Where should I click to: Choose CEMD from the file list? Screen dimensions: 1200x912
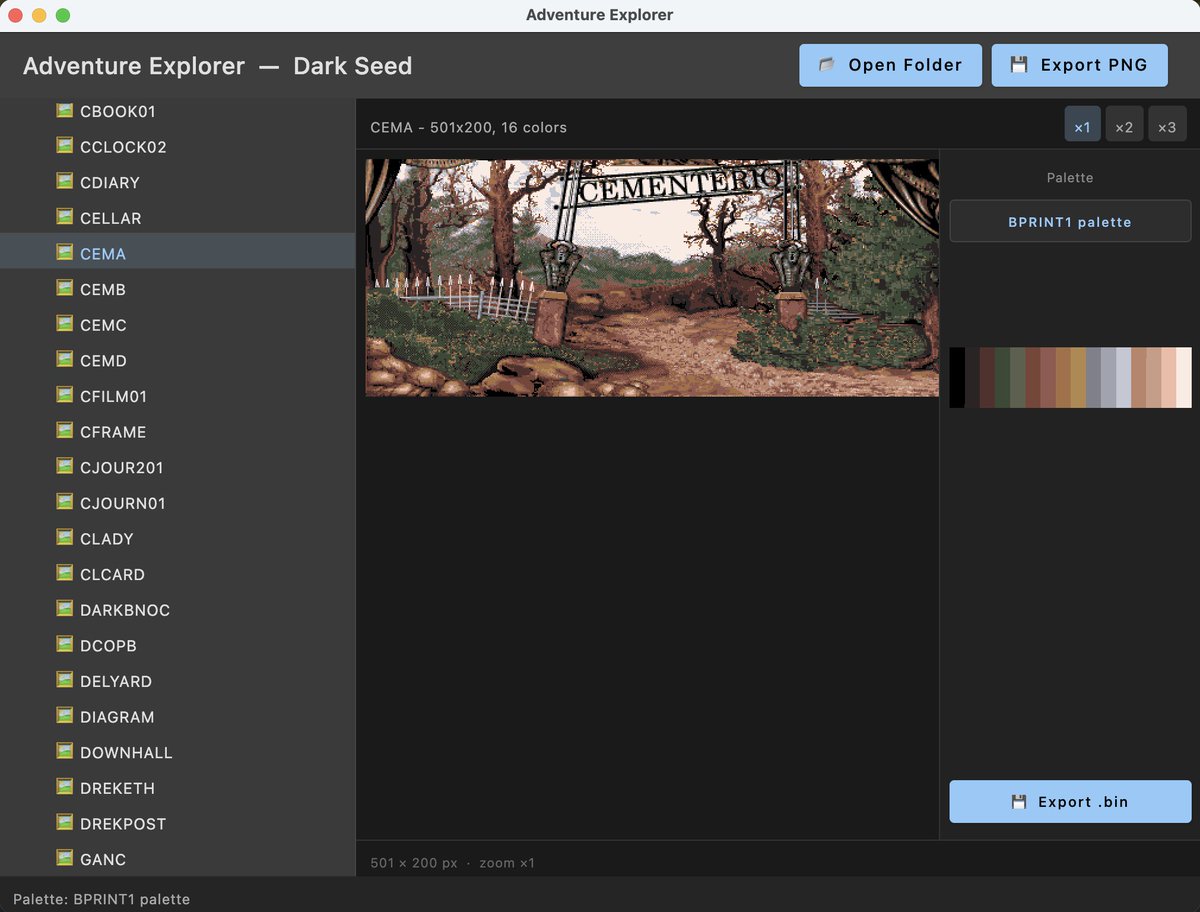click(177, 360)
